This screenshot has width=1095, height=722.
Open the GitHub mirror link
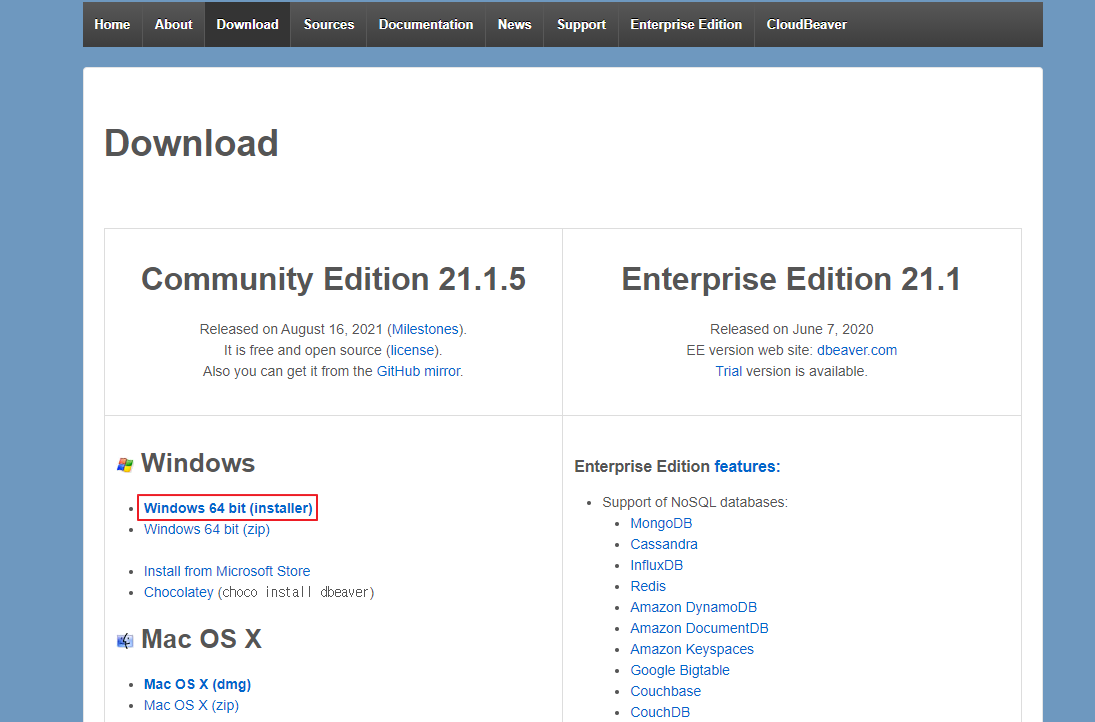418,371
